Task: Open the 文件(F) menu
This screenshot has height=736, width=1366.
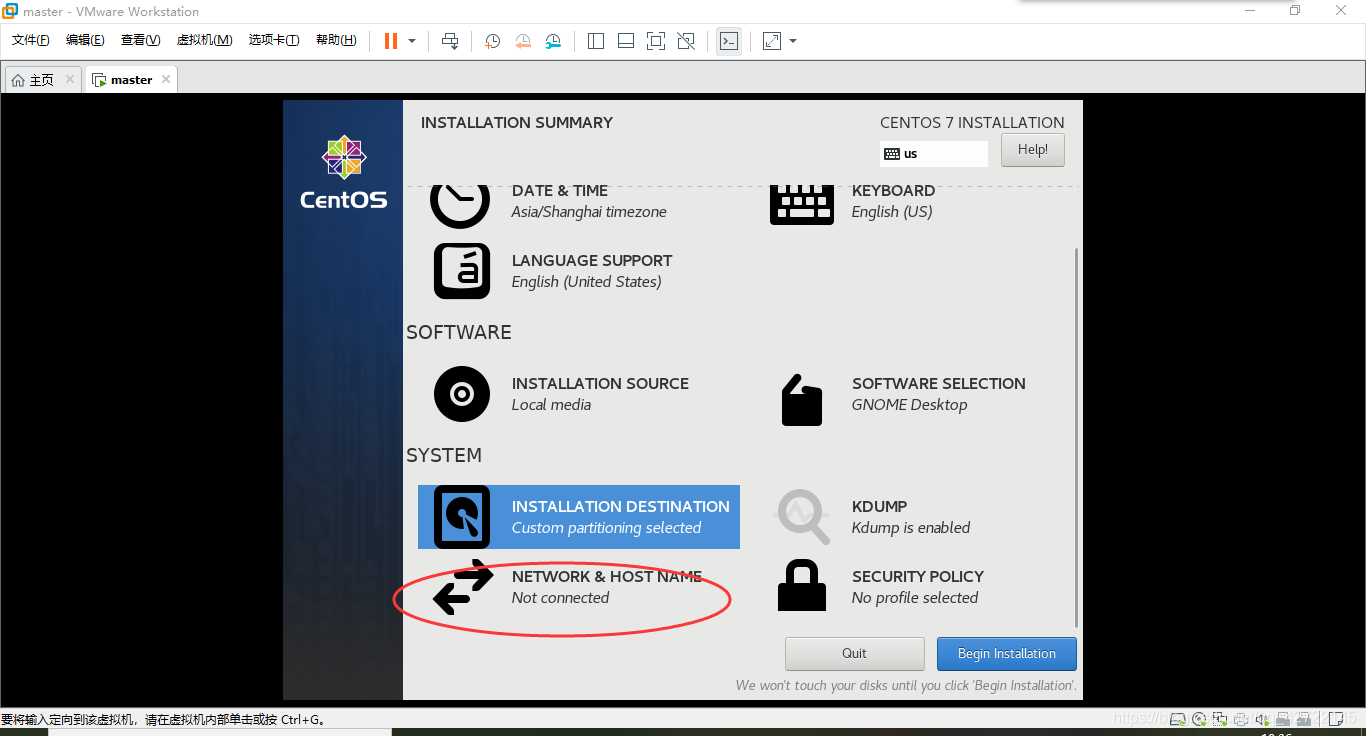Action: (x=31, y=40)
